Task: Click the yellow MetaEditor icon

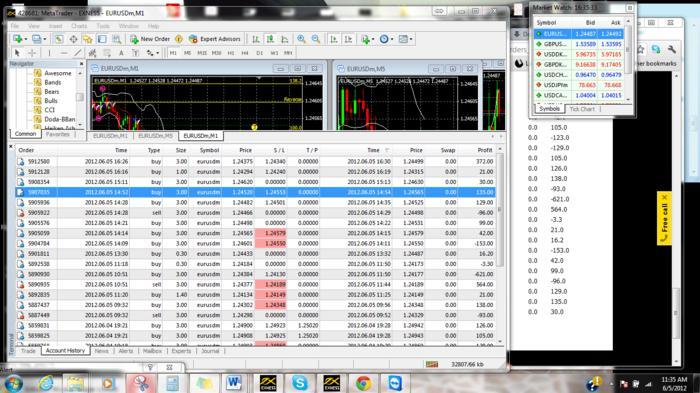Action: click(x=179, y=39)
